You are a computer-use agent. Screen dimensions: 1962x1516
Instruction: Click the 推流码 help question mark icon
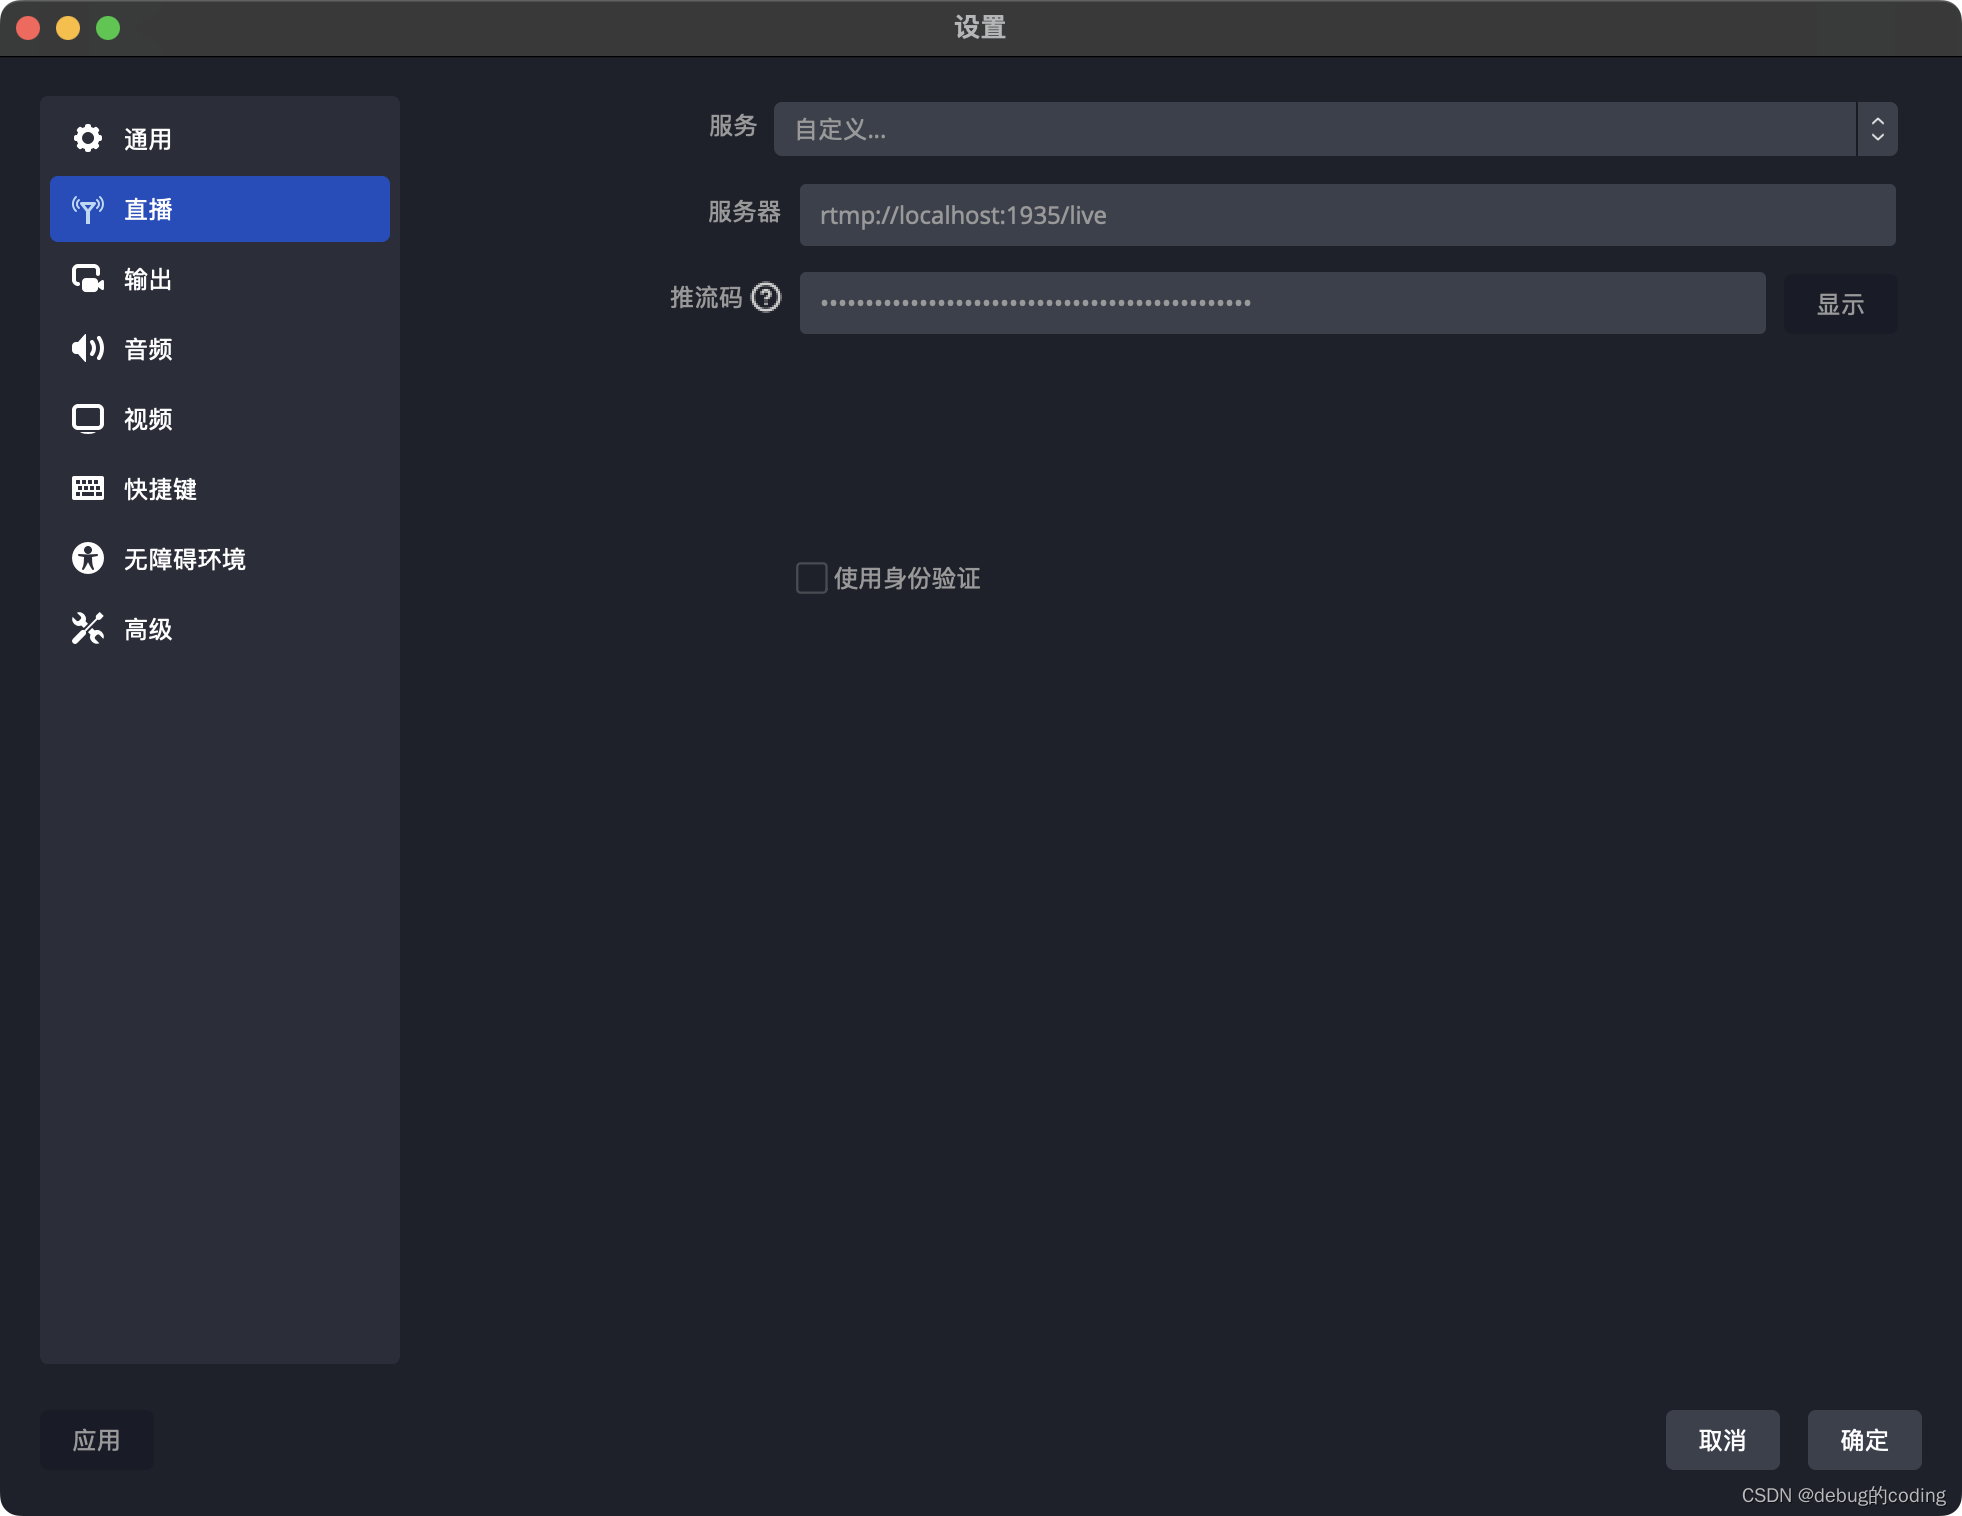click(766, 298)
